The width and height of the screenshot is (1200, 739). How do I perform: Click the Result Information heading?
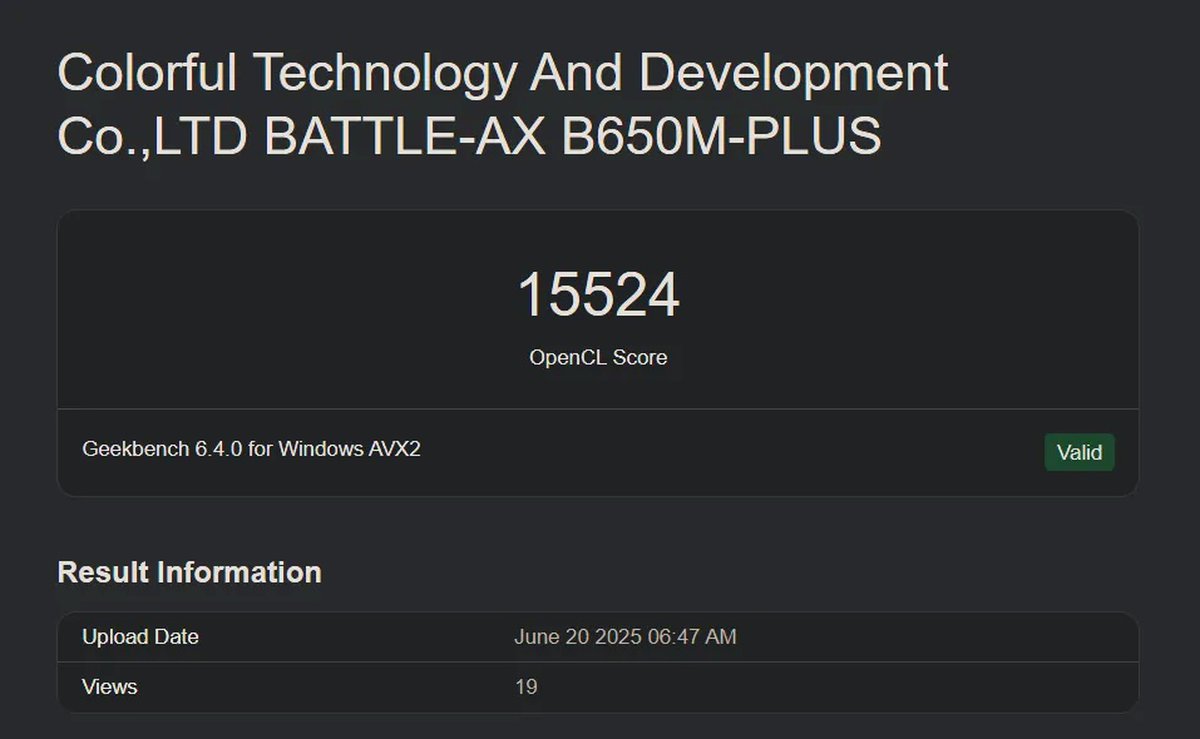tap(190, 572)
